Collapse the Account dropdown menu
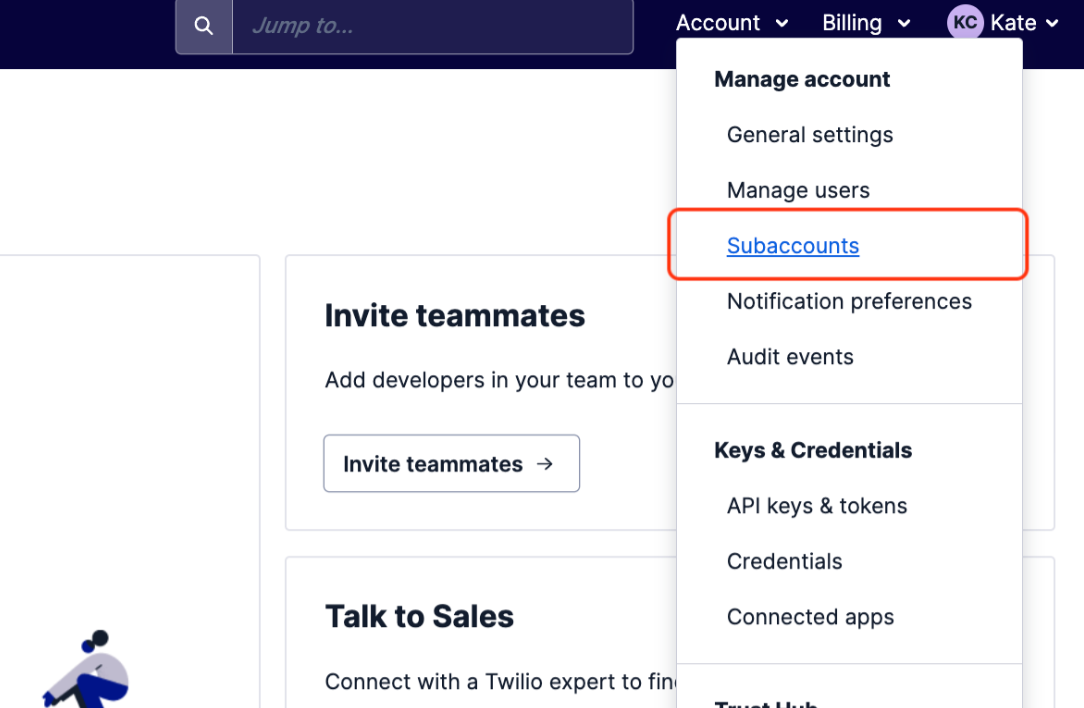The height and width of the screenshot is (708, 1084). click(732, 23)
